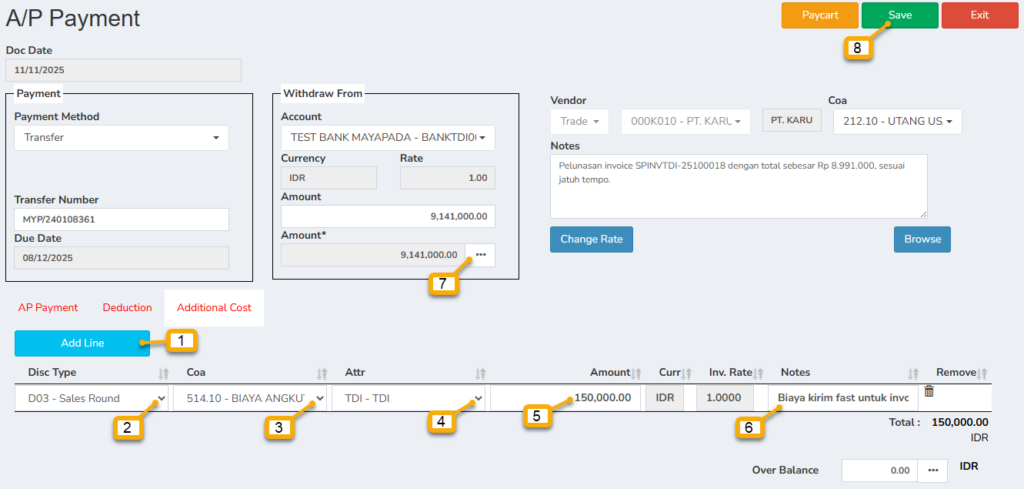The height and width of the screenshot is (489, 1024).
Task: Open the Disc Type D03 - Sales Round dropdown
Action: [90, 398]
